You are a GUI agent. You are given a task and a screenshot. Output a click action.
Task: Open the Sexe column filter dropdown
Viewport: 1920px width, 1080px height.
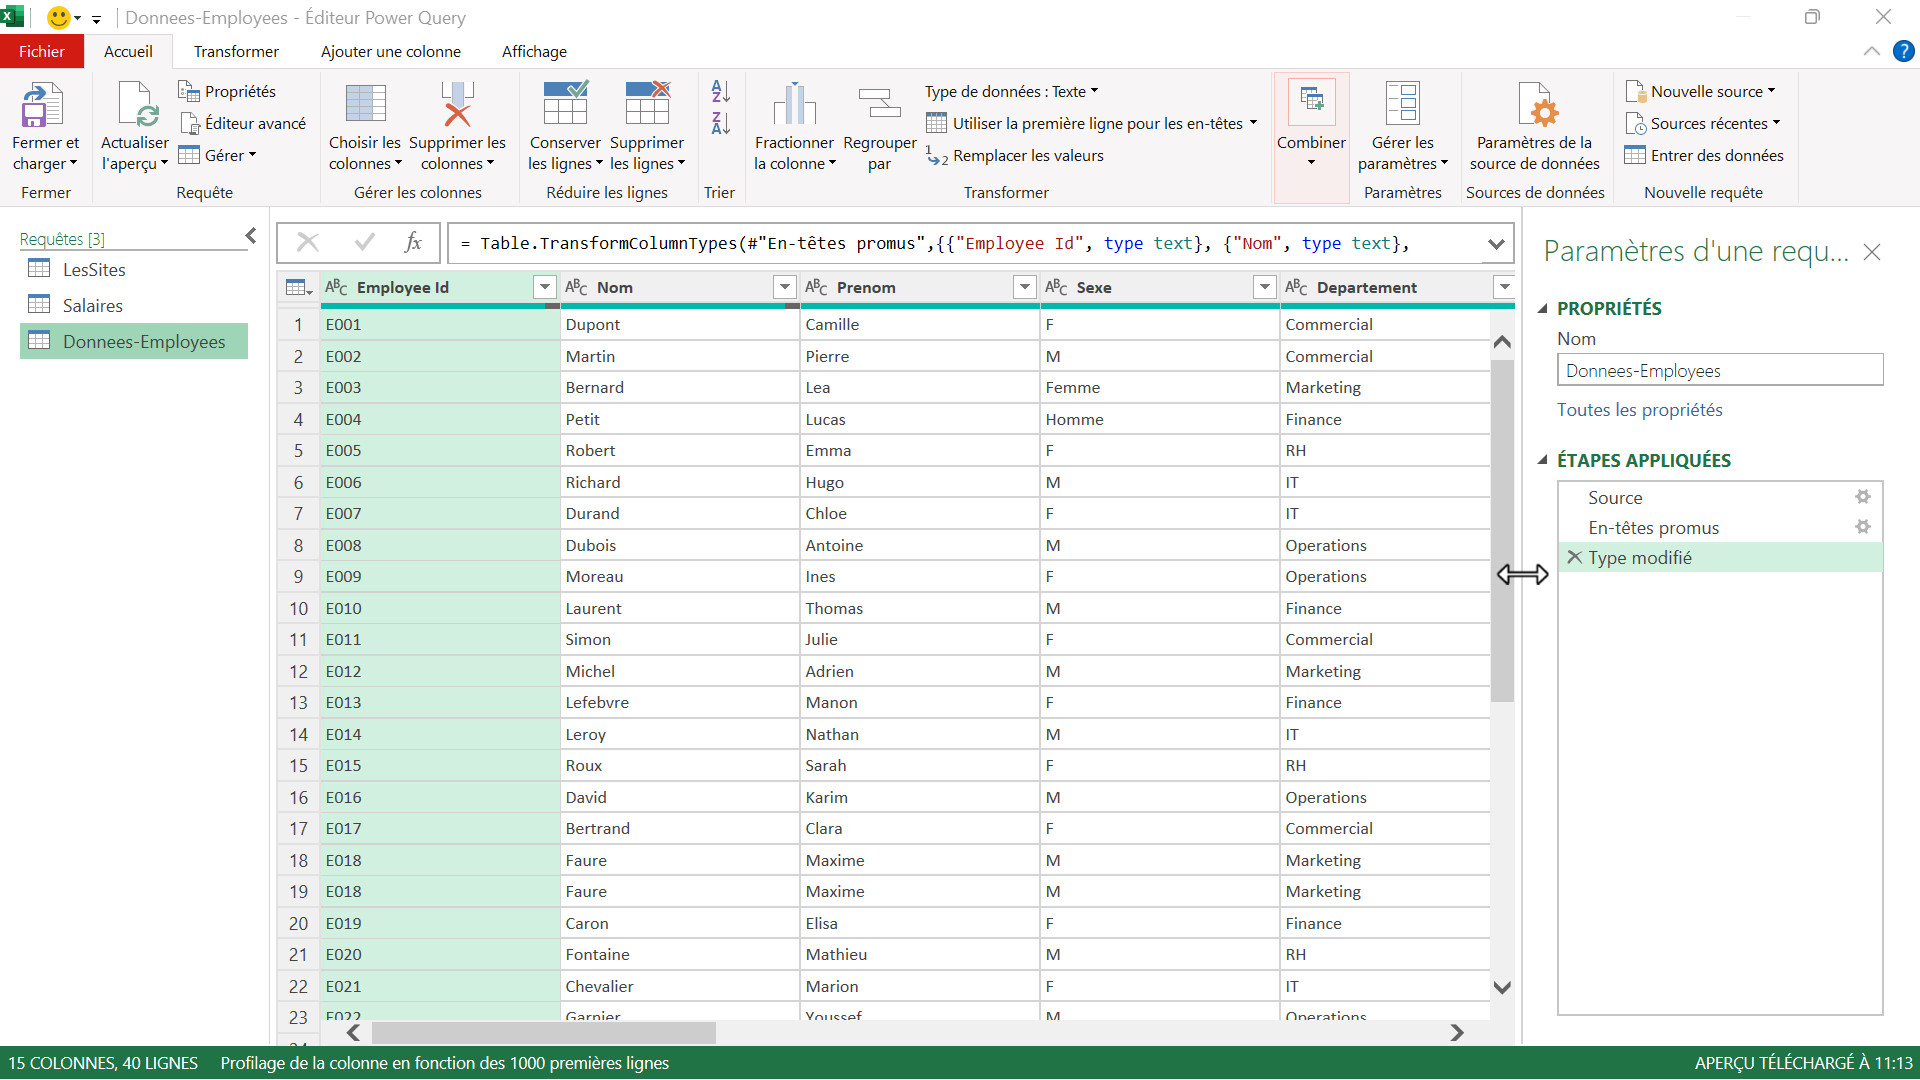tap(1264, 288)
